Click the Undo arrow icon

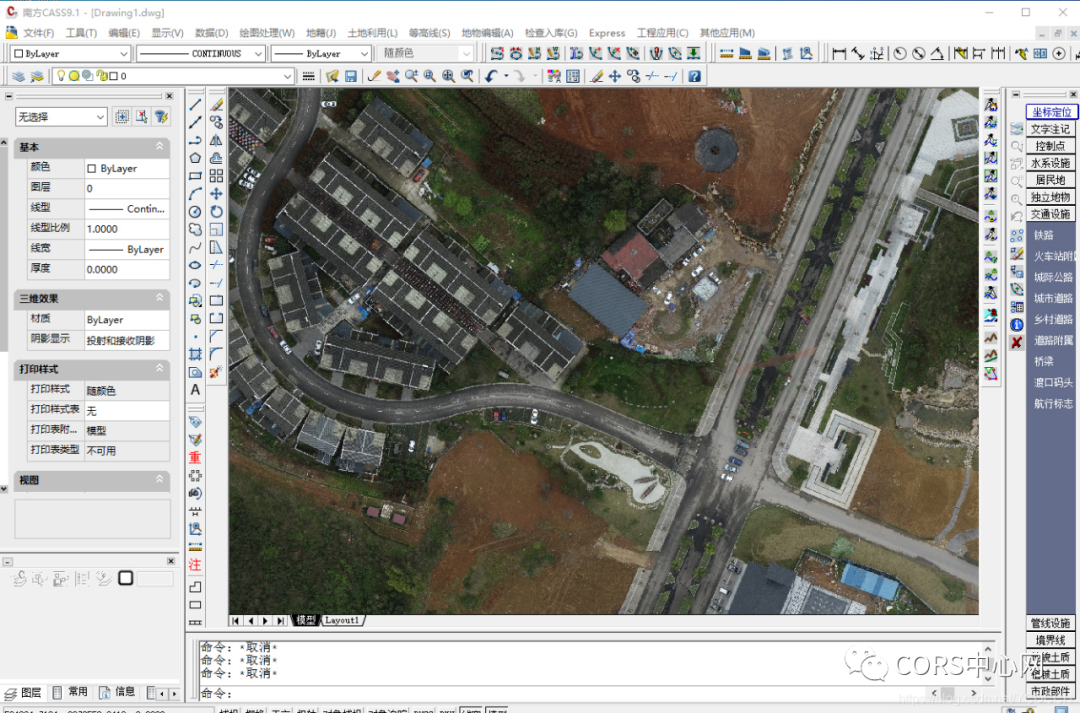tap(490, 76)
